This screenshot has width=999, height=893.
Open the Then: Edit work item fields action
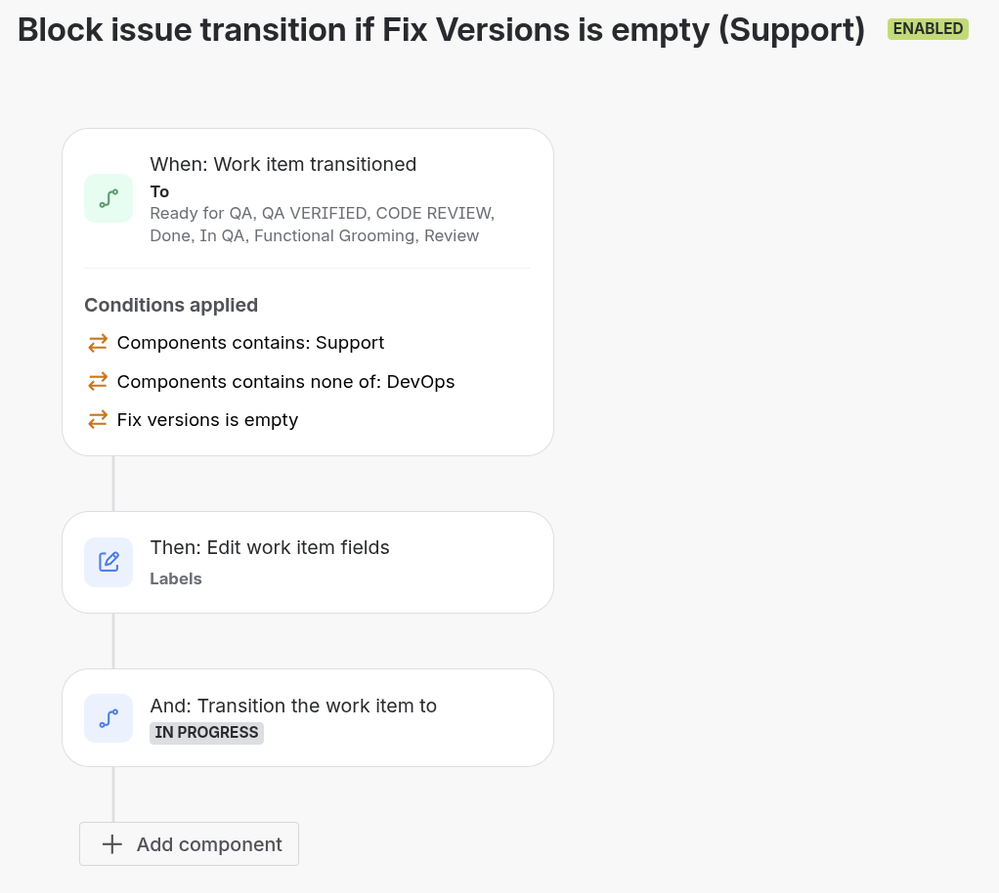308,562
